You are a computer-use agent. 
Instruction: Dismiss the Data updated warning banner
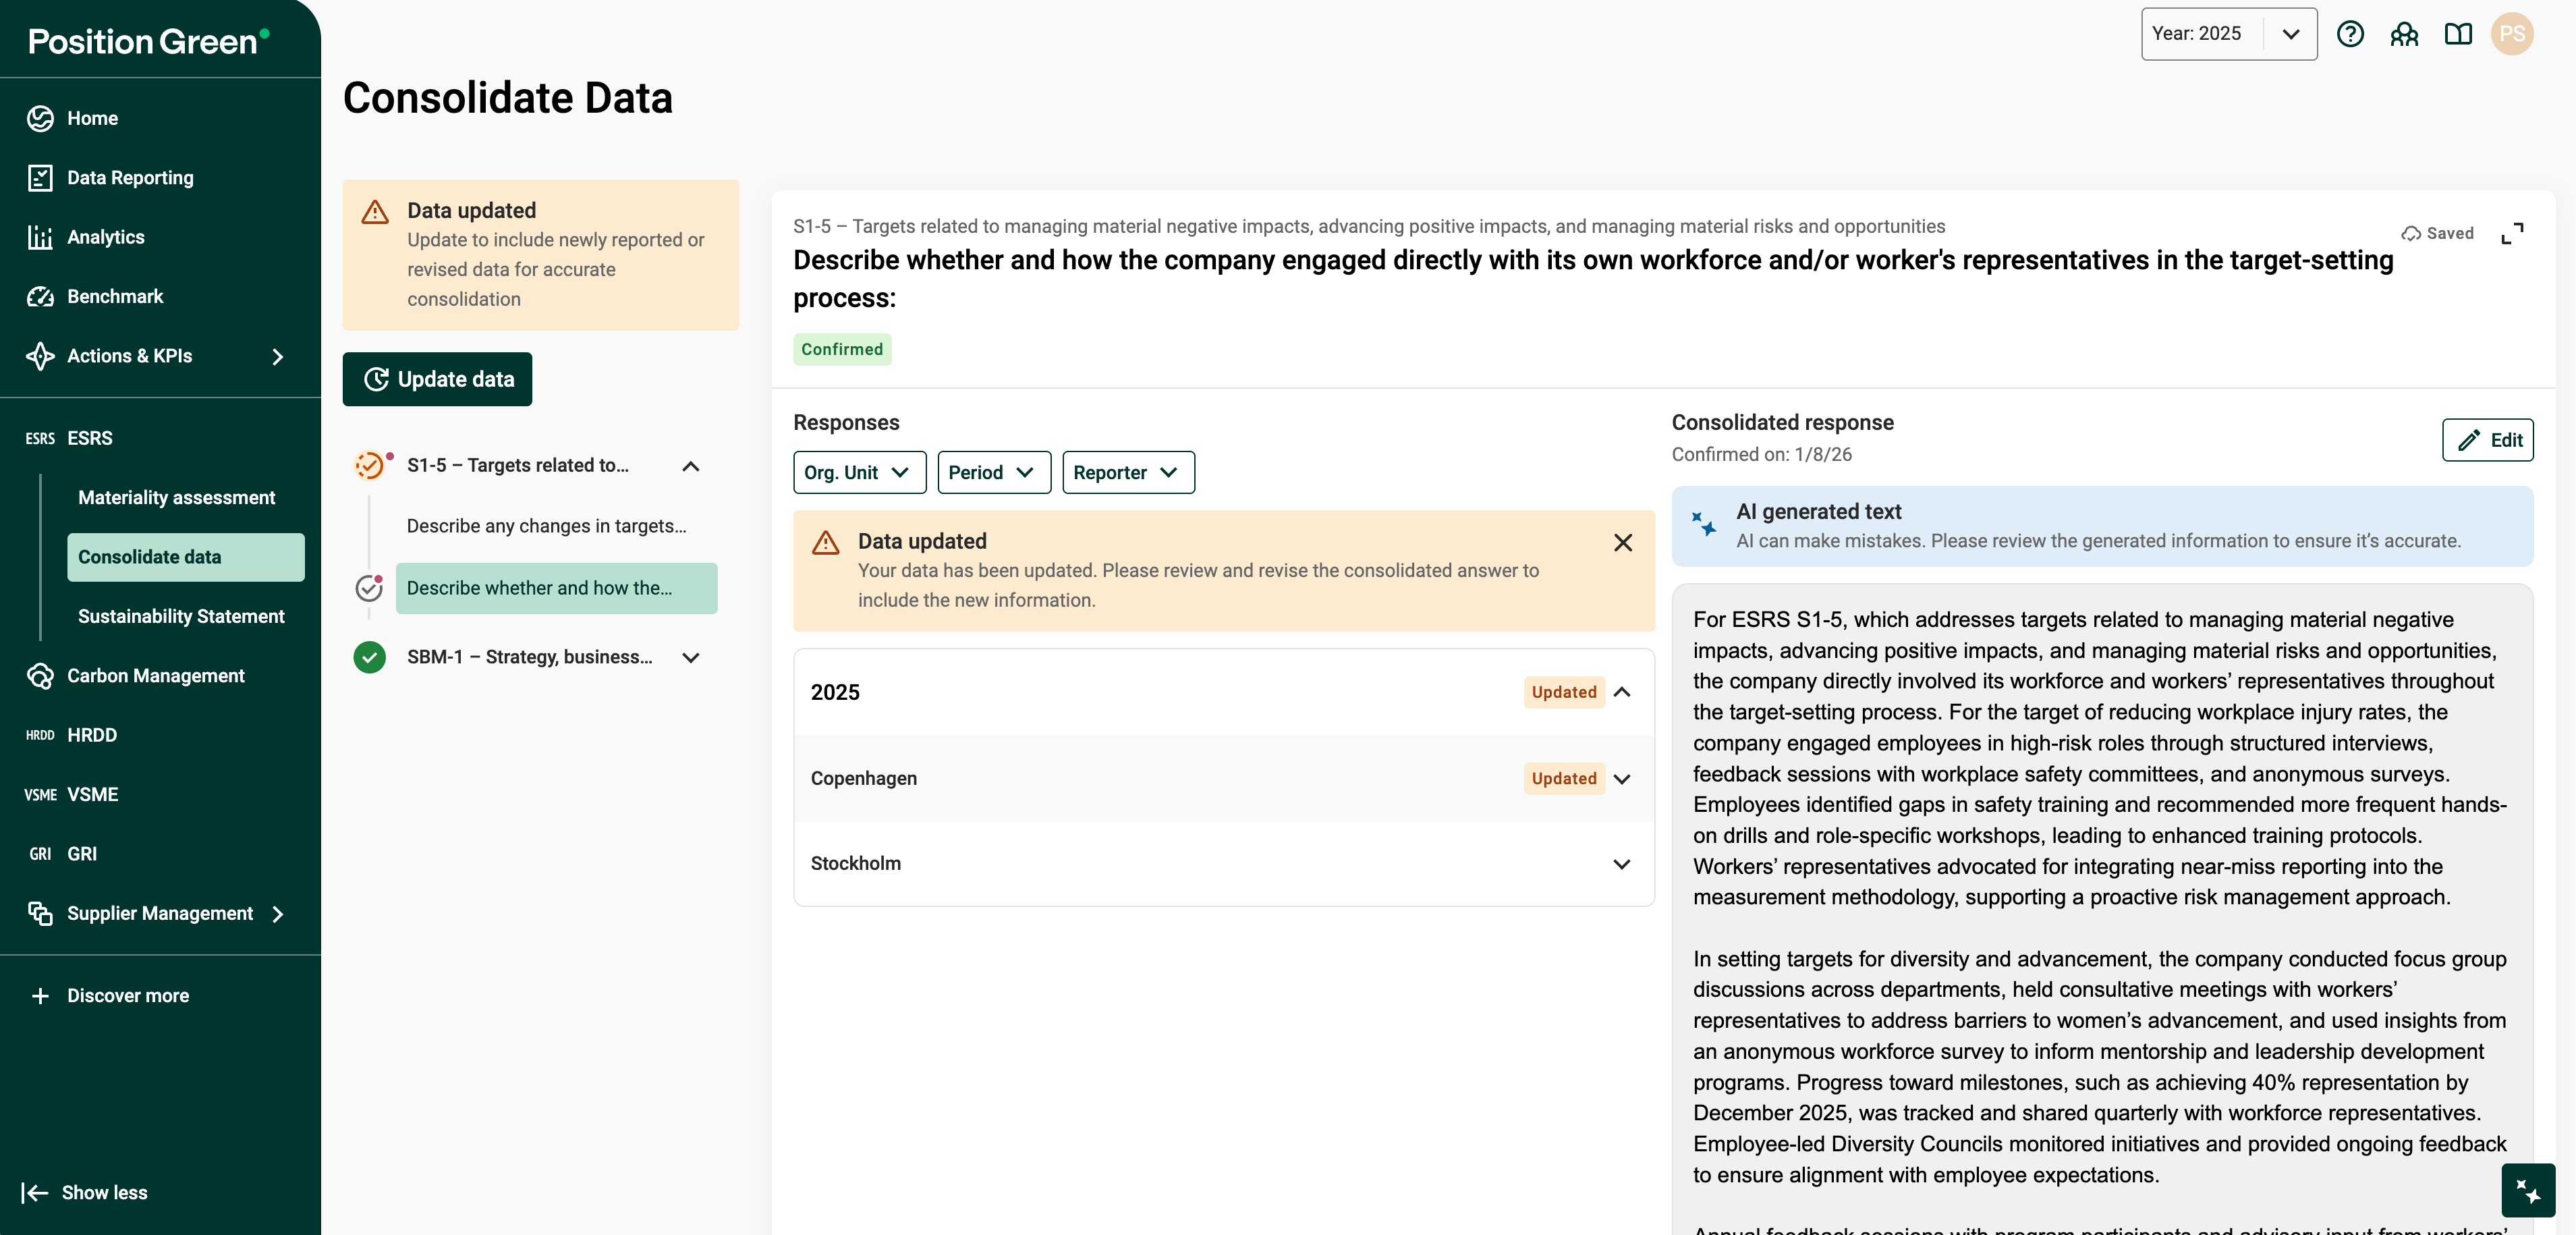pyautogui.click(x=1622, y=542)
